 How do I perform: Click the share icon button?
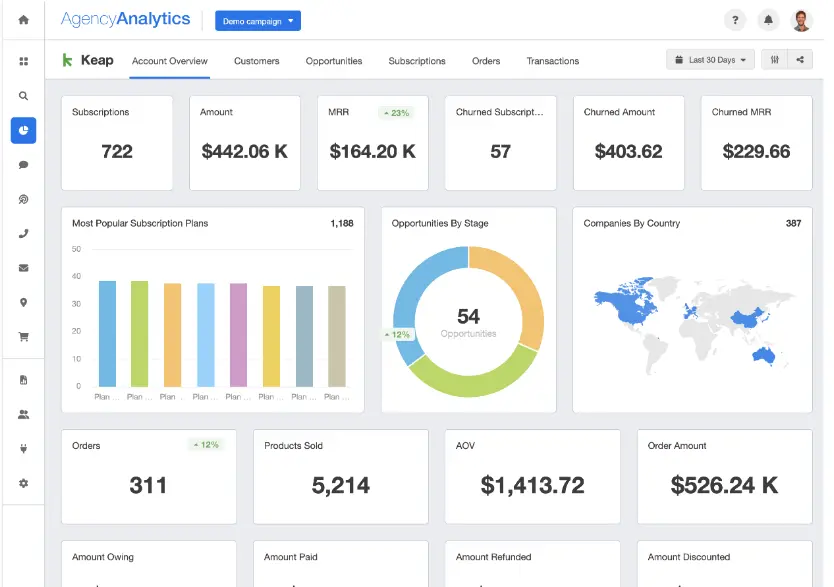click(x=800, y=60)
